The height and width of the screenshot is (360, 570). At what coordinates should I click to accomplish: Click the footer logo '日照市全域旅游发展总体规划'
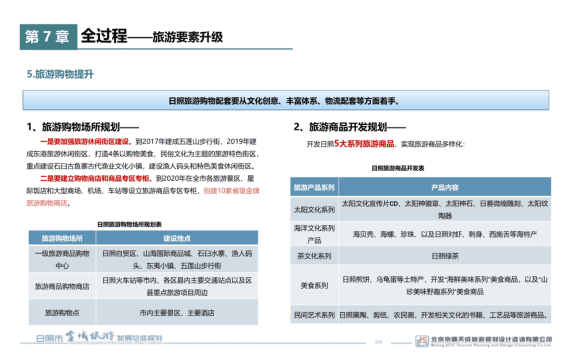click(99, 337)
